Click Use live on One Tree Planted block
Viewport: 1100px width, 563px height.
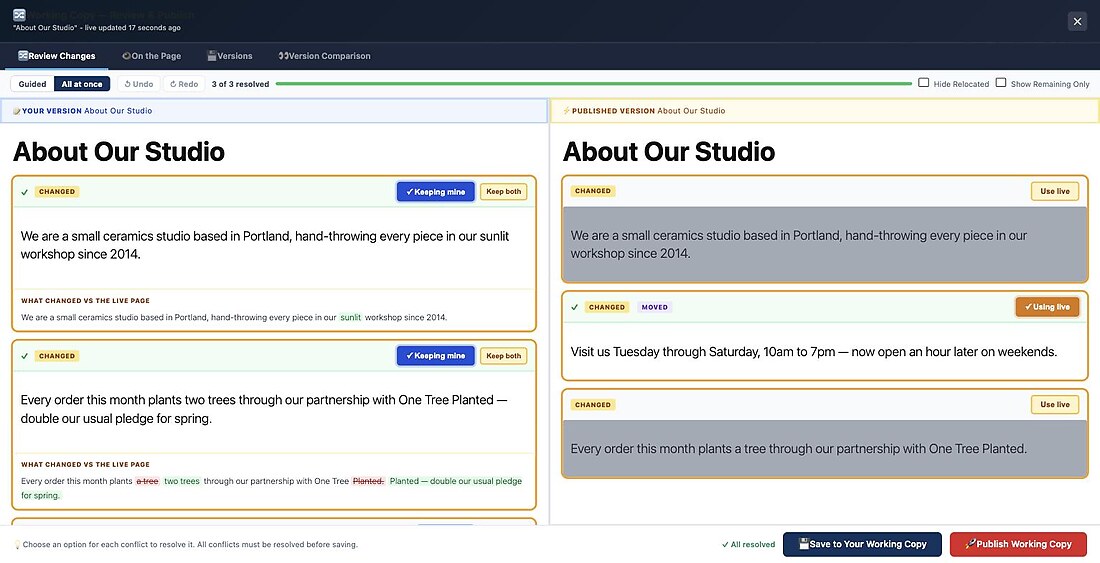tap(1054, 405)
